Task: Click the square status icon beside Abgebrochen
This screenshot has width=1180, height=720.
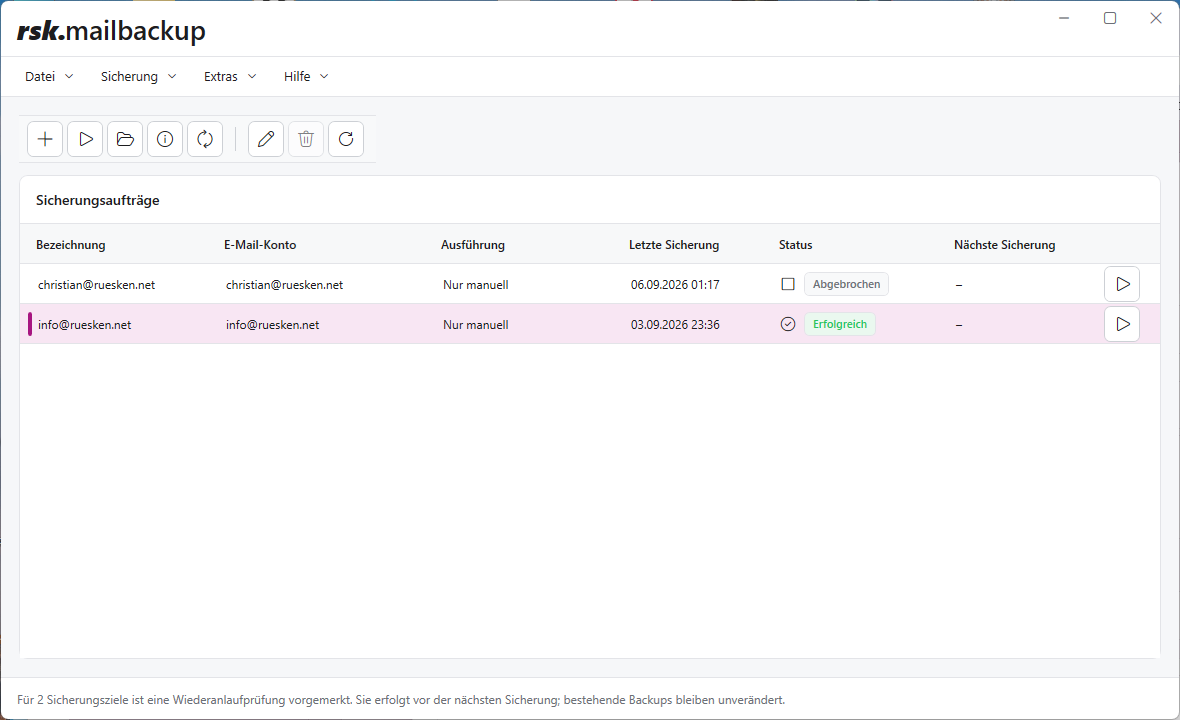Action: coord(788,284)
